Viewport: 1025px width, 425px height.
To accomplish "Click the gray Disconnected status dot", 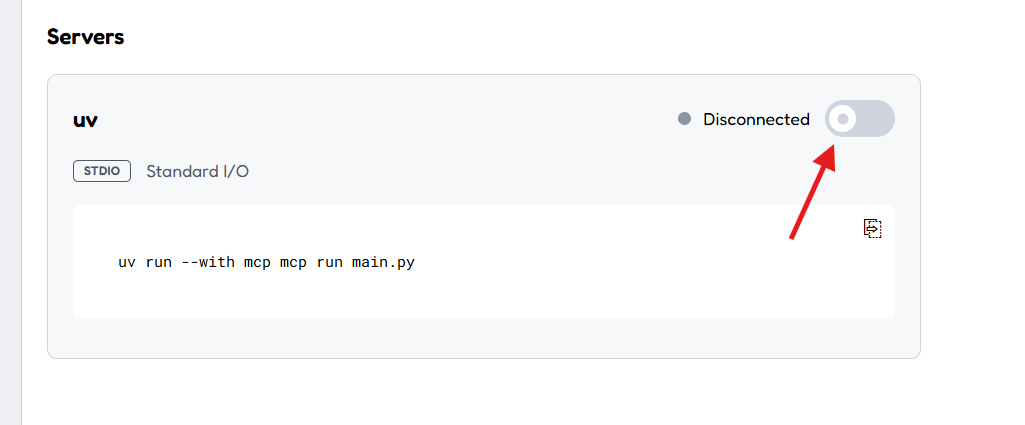I will click(684, 119).
